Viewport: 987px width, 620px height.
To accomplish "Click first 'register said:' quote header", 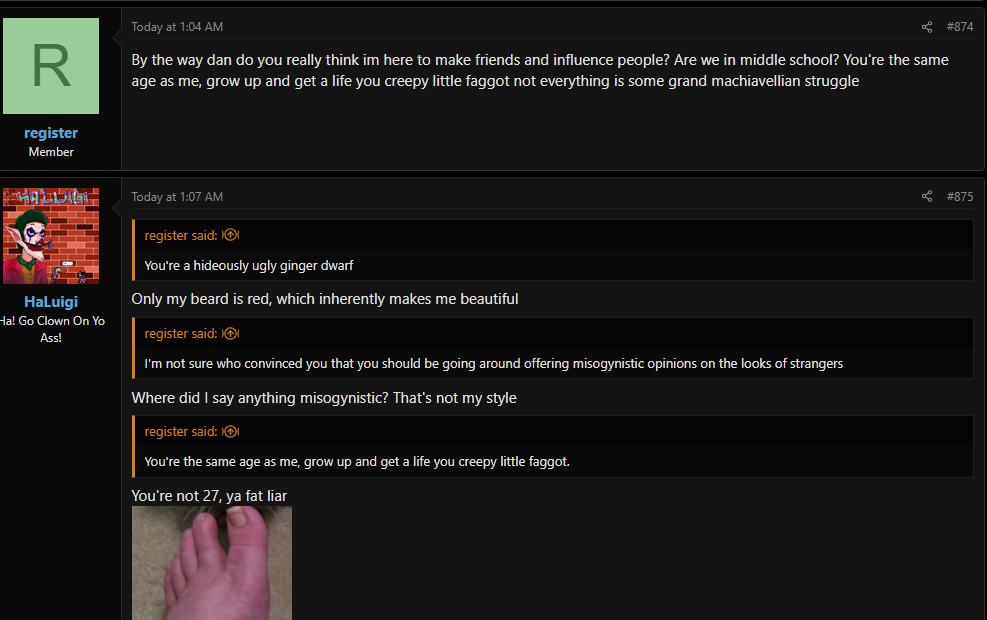I will [181, 235].
